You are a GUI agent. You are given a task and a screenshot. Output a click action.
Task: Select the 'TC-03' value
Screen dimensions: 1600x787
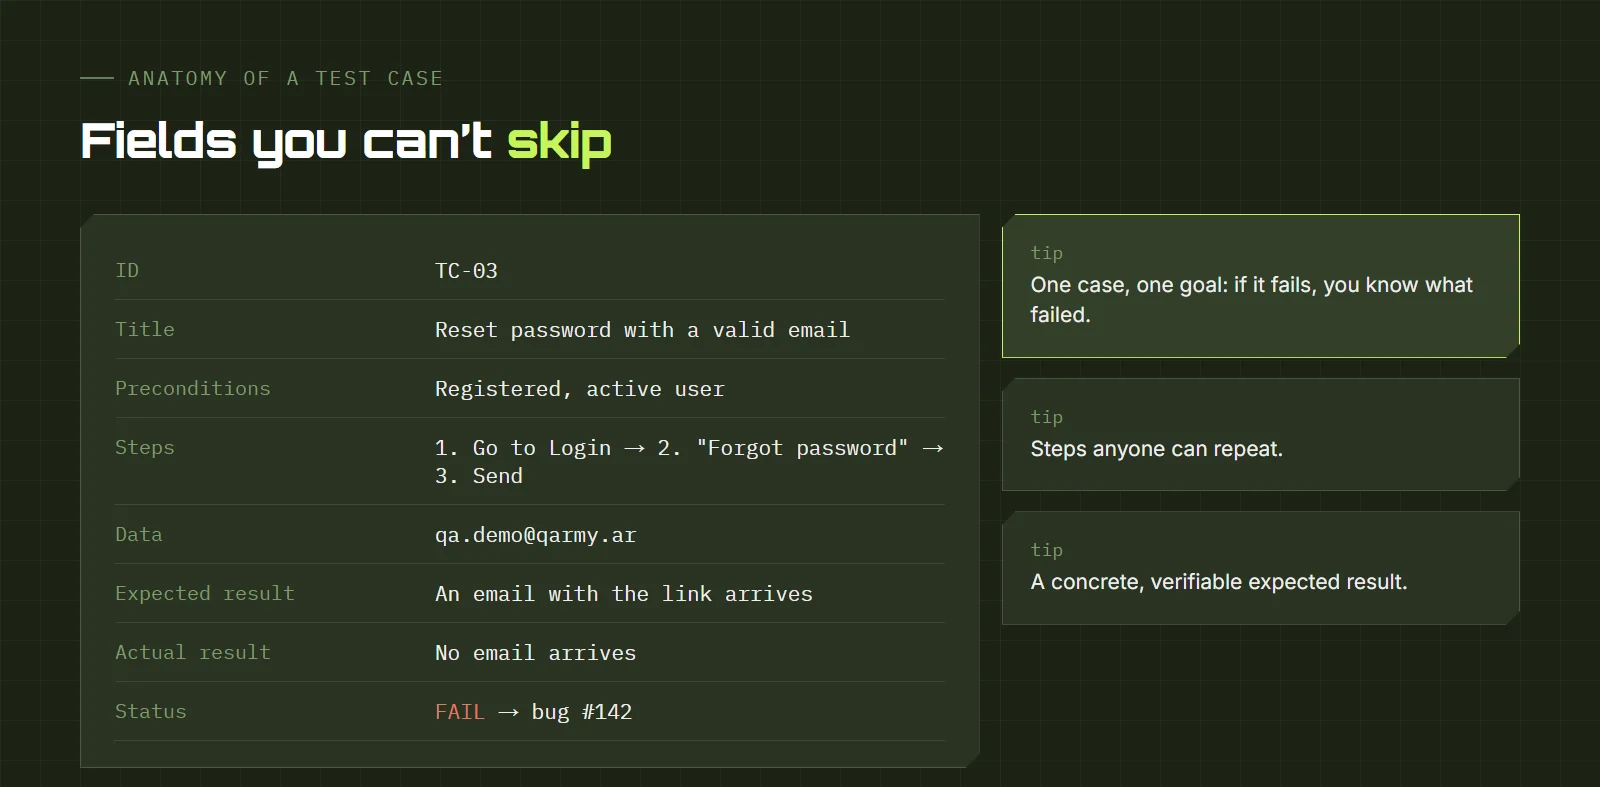[x=466, y=271]
